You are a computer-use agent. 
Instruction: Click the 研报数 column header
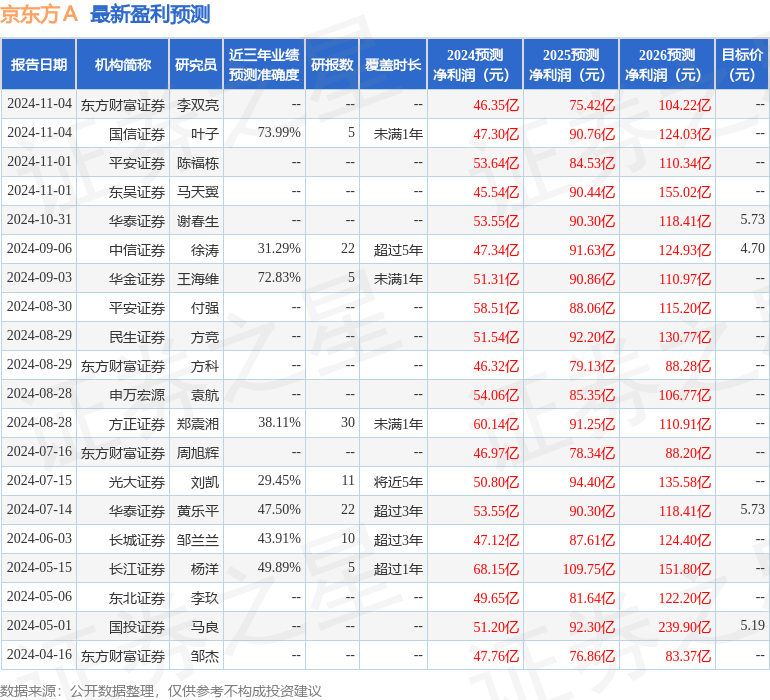(332, 65)
